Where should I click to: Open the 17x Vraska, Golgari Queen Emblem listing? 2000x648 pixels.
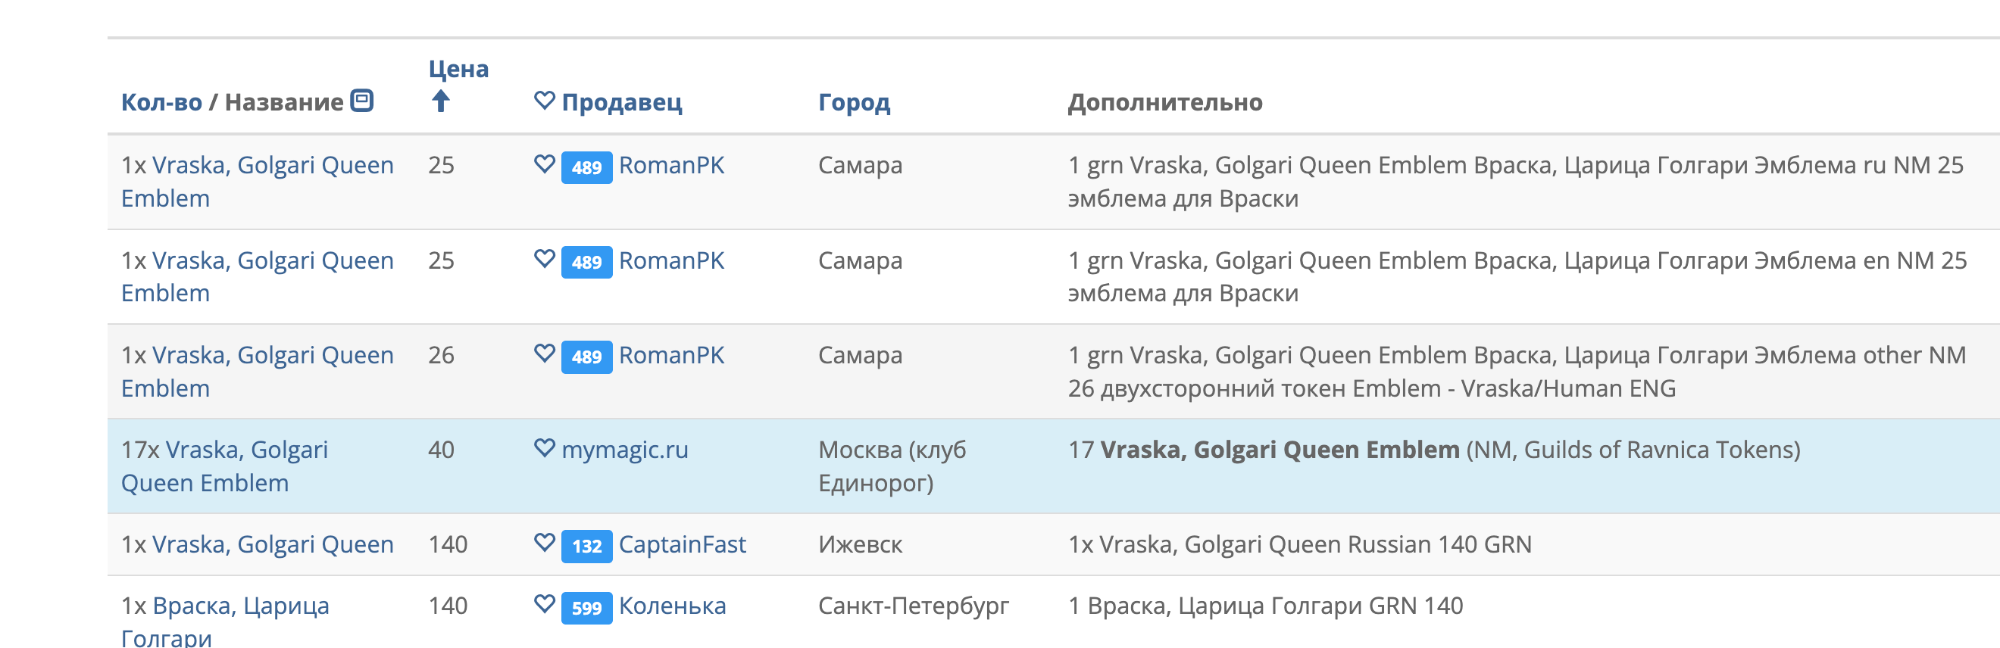coord(224,466)
